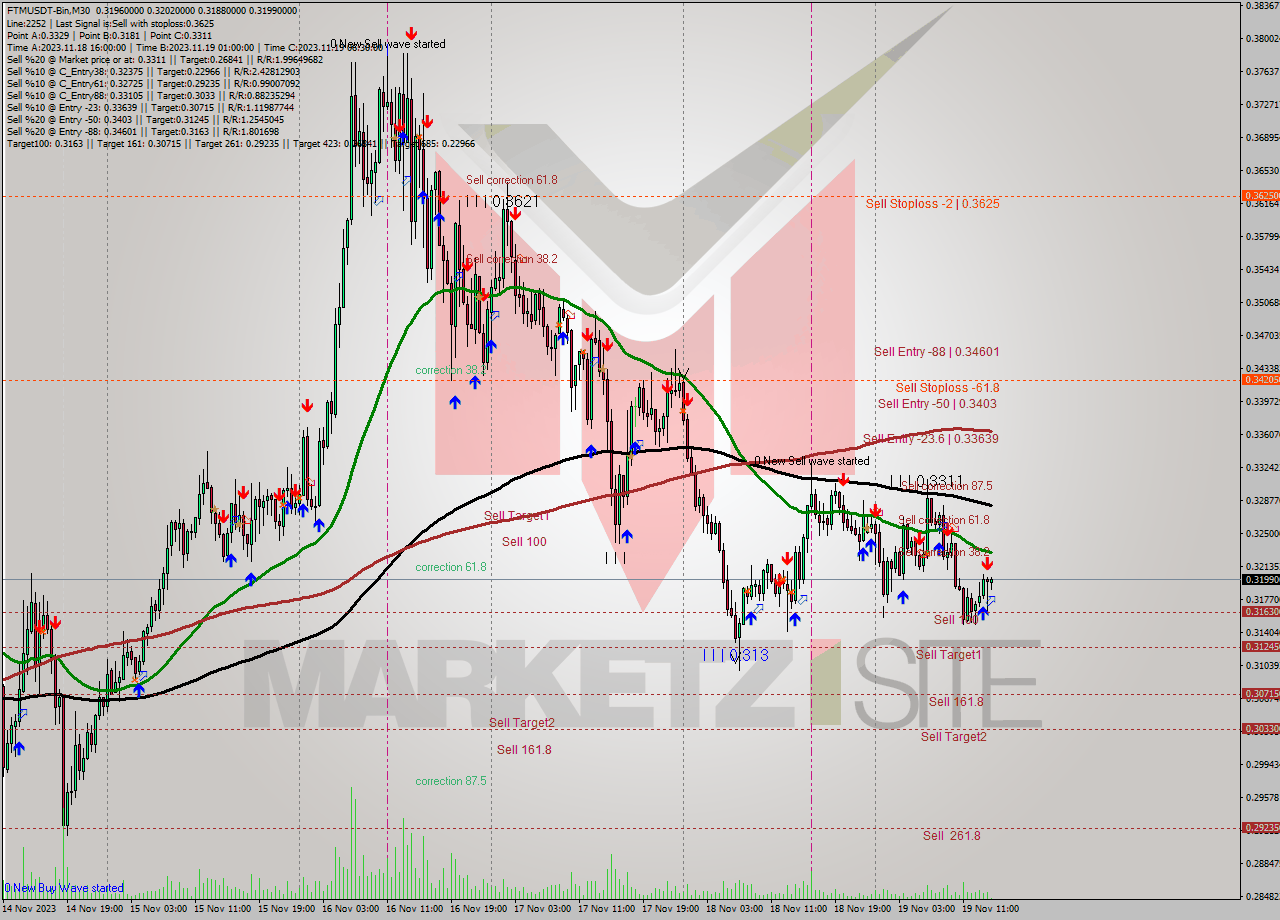Image resolution: width=1280 pixels, height=920 pixels.
Task: Click the '19 Nov 03:00' time axis label
Action: (926, 909)
